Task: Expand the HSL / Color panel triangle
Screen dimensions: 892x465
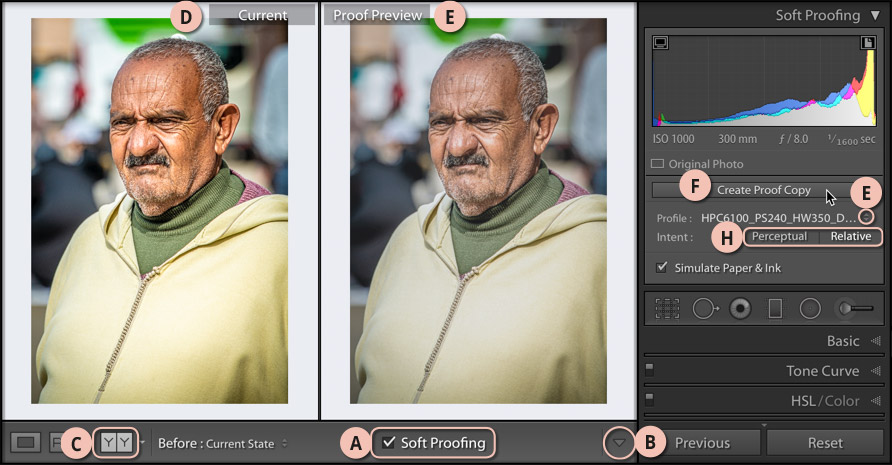Action: tap(876, 401)
